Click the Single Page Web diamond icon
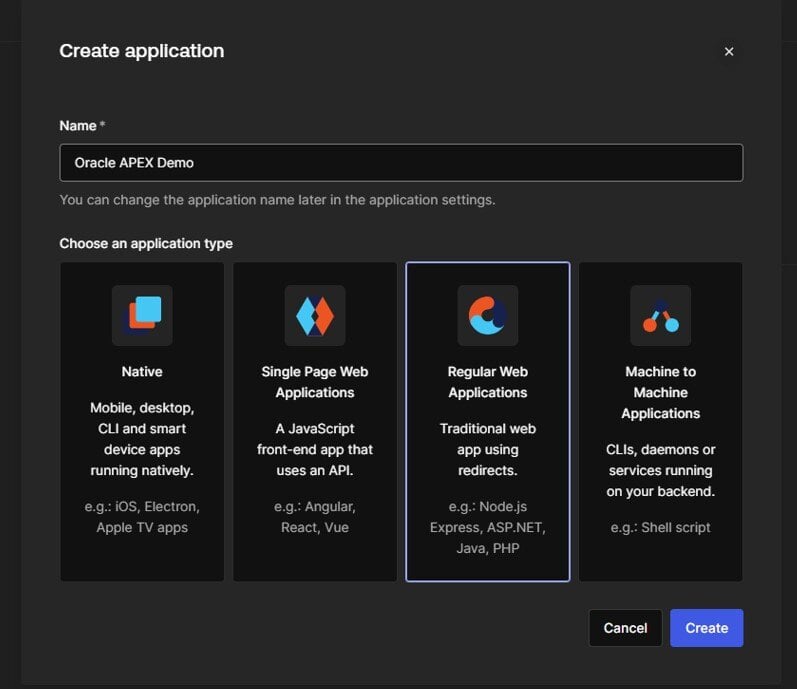 315,315
